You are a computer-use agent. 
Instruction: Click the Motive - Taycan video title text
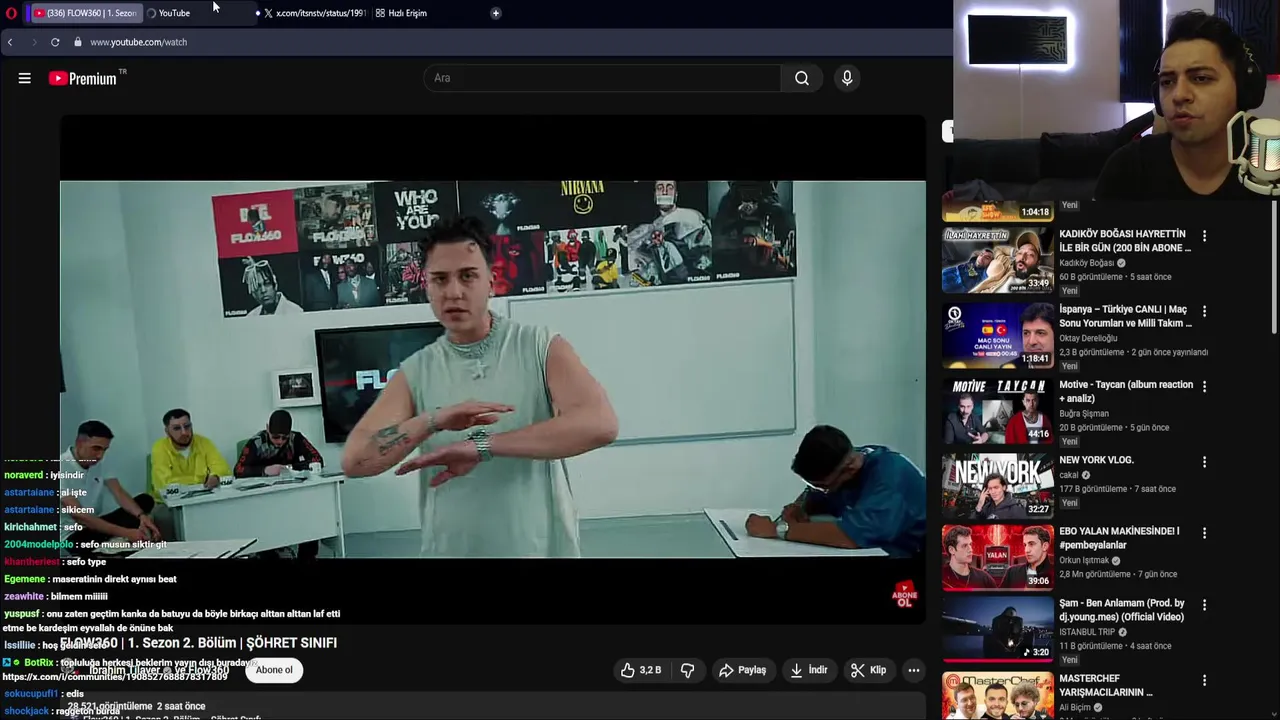pyautogui.click(x=1126, y=391)
